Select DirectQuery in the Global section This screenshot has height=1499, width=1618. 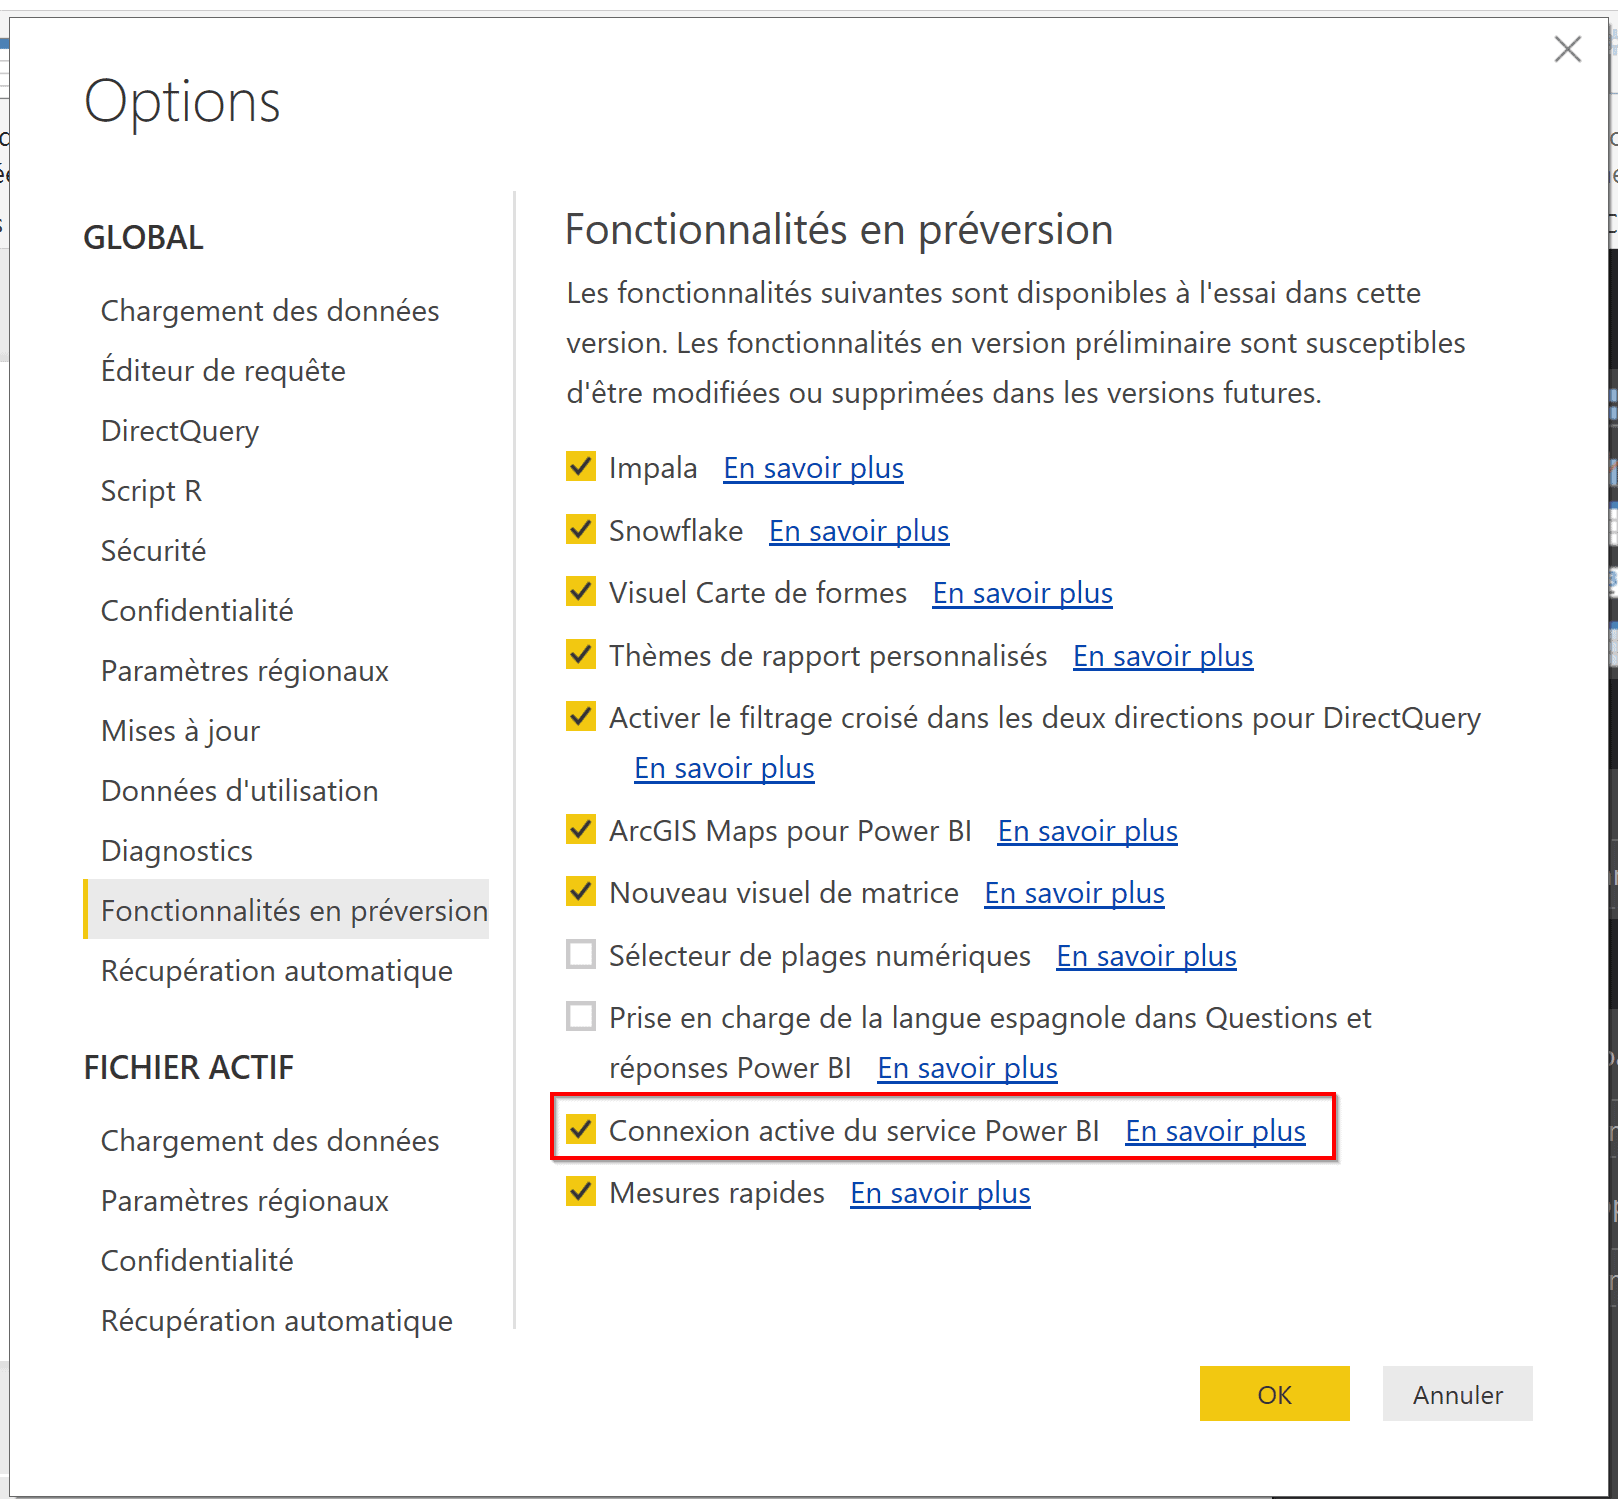(180, 431)
